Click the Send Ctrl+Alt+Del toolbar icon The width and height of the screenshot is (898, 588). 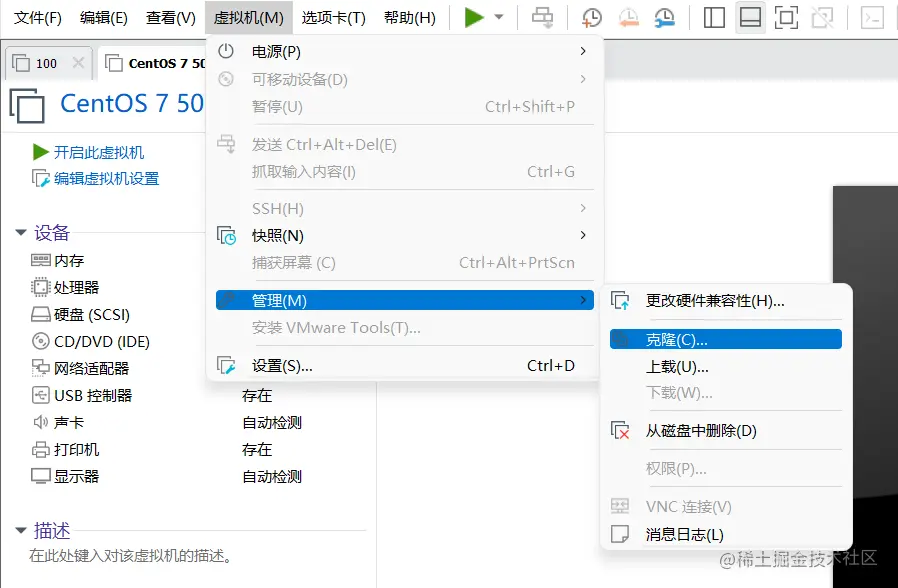point(542,17)
